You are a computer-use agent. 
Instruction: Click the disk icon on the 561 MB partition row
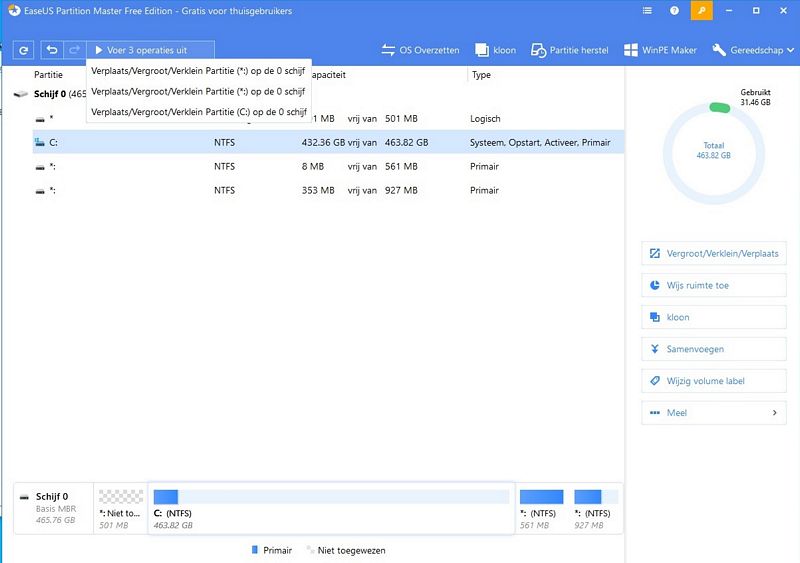(x=40, y=167)
